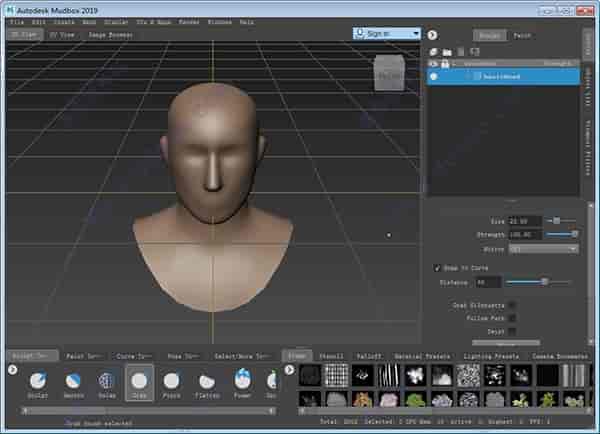600x434 pixels.
Task: Enable the Follow Path checkbox
Action: (512, 317)
